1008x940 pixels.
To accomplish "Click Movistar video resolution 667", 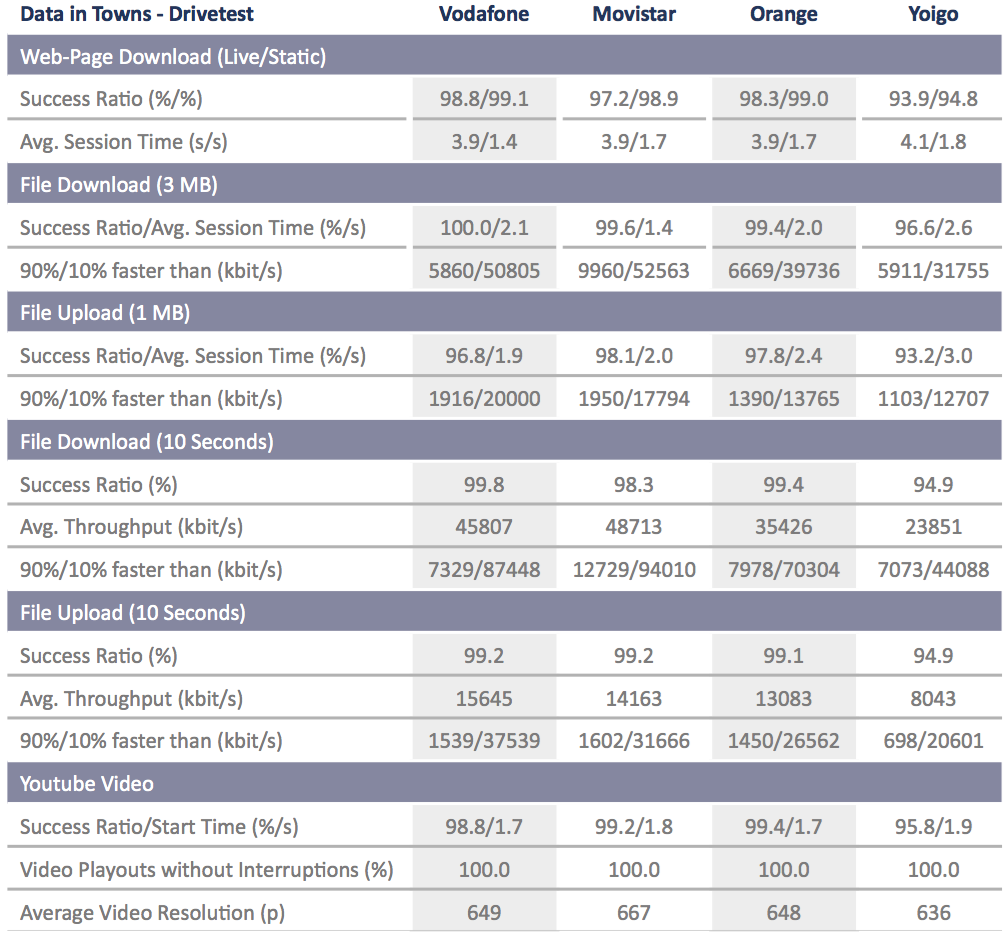I will 634,912.
